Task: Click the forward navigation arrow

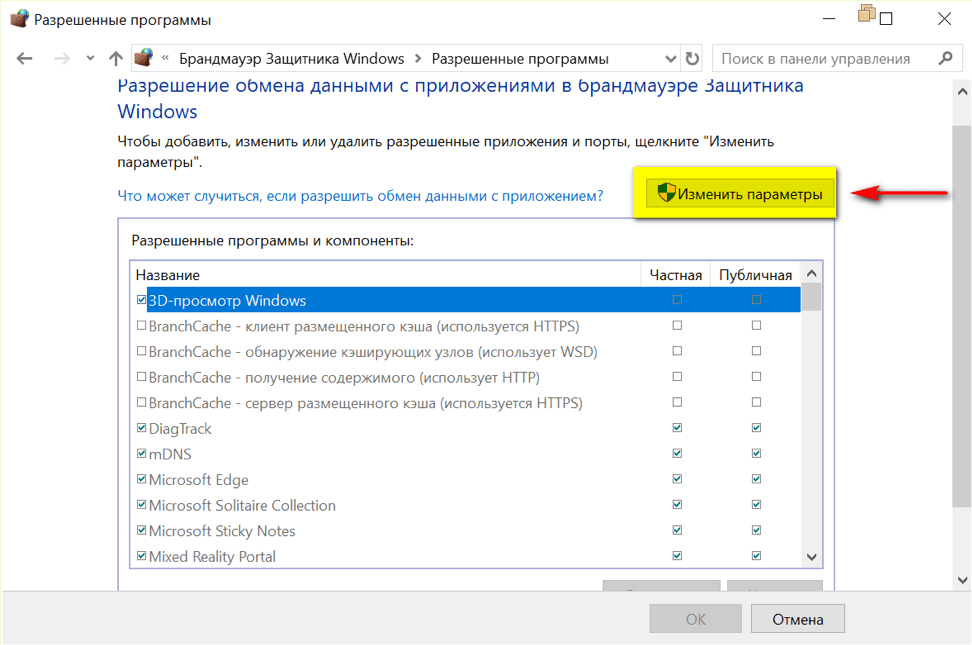Action: (62, 59)
